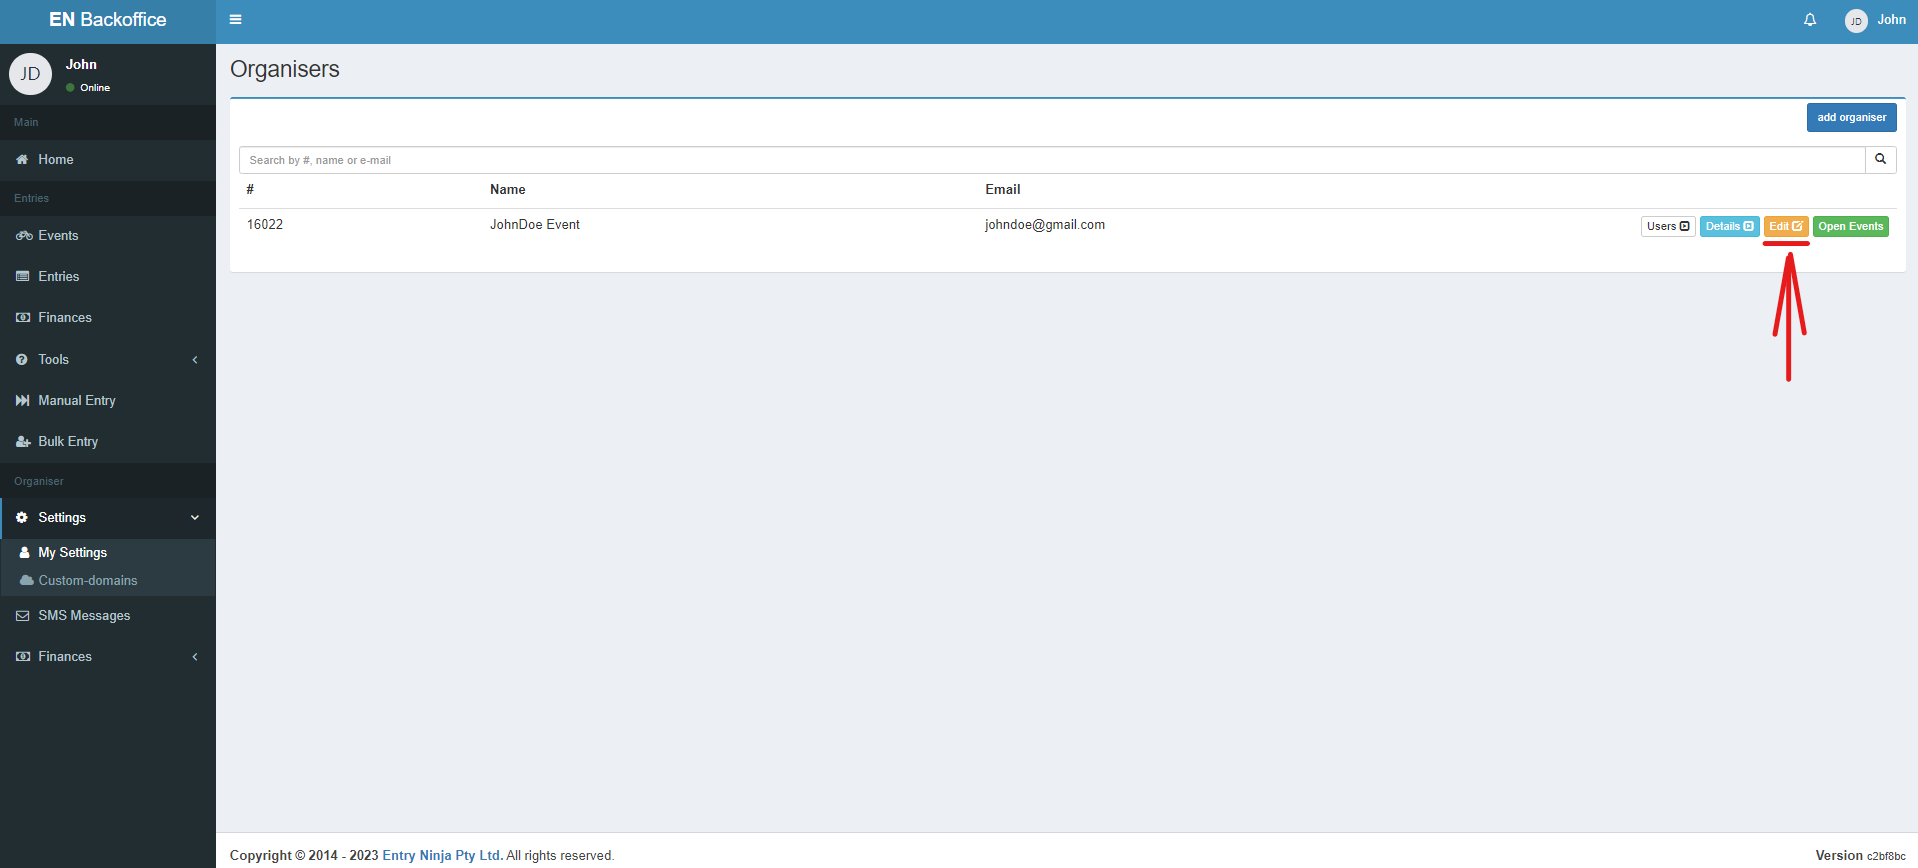Screen dimensions: 1918x868
Task: Click the Settings gear icon
Action: point(22,518)
